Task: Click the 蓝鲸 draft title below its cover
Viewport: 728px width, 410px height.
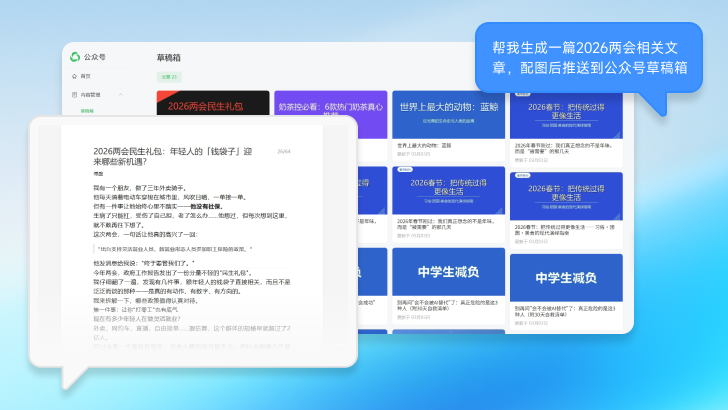Action: pyautogui.click(x=424, y=145)
